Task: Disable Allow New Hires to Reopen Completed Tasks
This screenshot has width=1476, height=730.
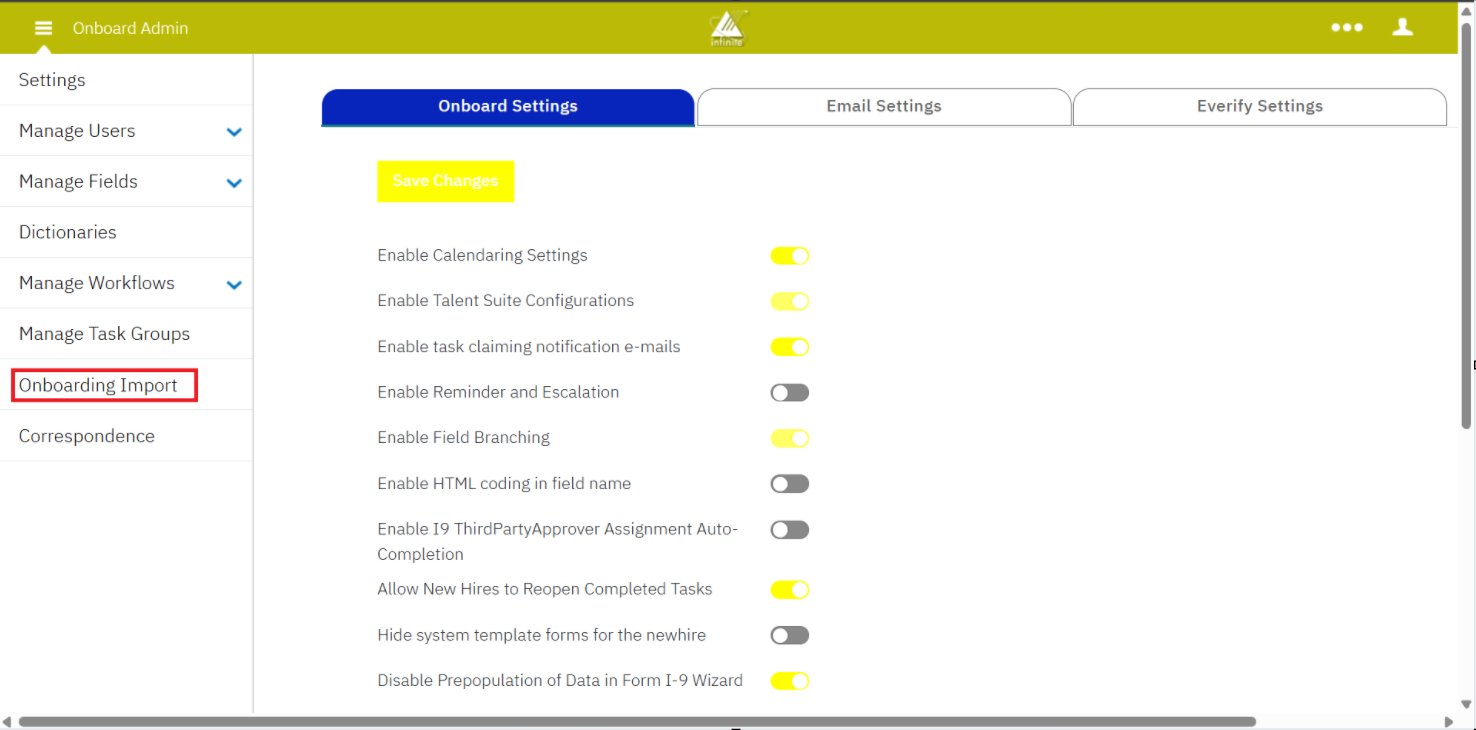Action: (789, 590)
